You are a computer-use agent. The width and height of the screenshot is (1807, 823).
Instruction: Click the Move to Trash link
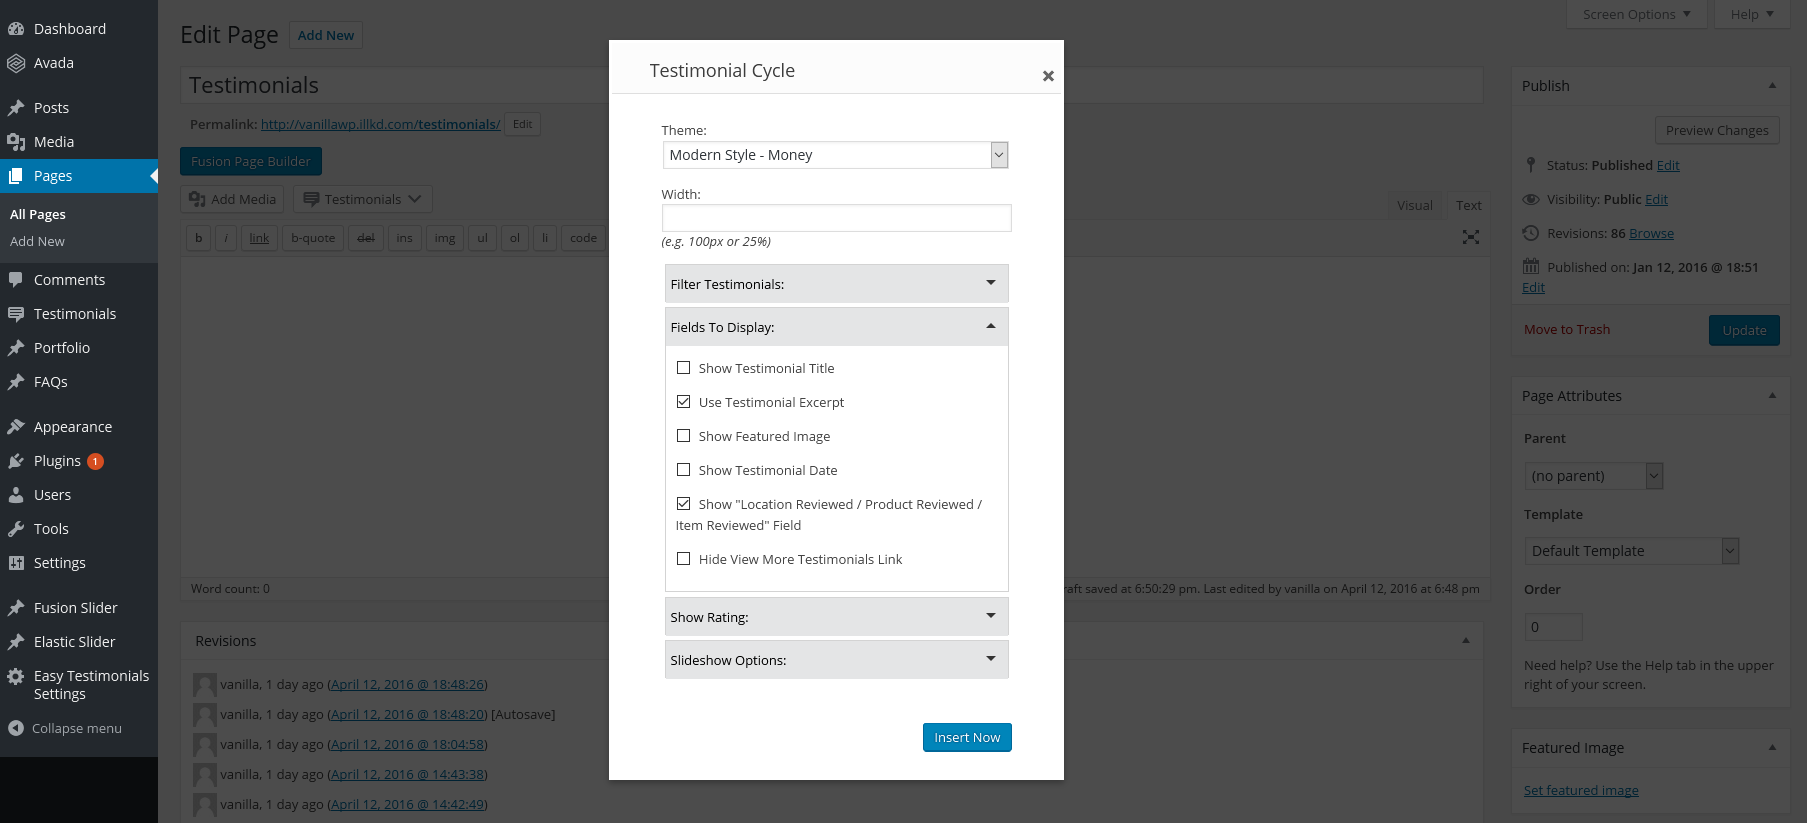tap(1566, 330)
